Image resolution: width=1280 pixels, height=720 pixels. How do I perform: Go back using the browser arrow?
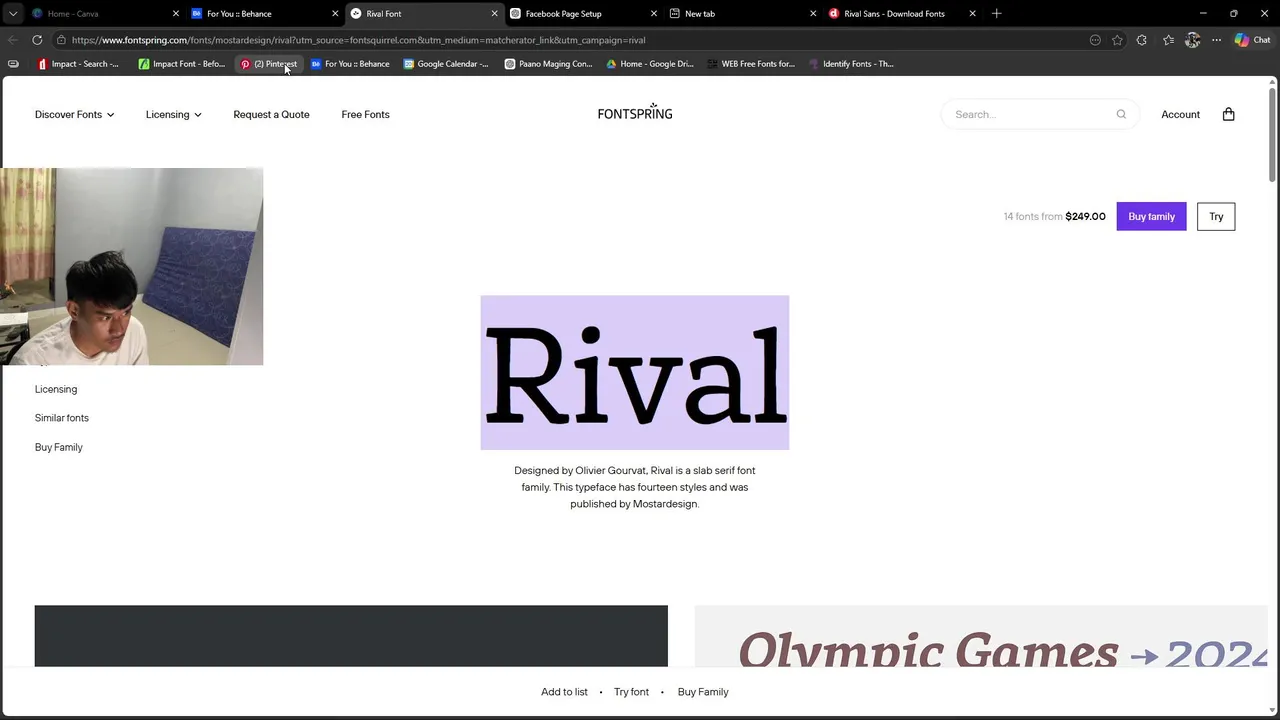click(12, 40)
